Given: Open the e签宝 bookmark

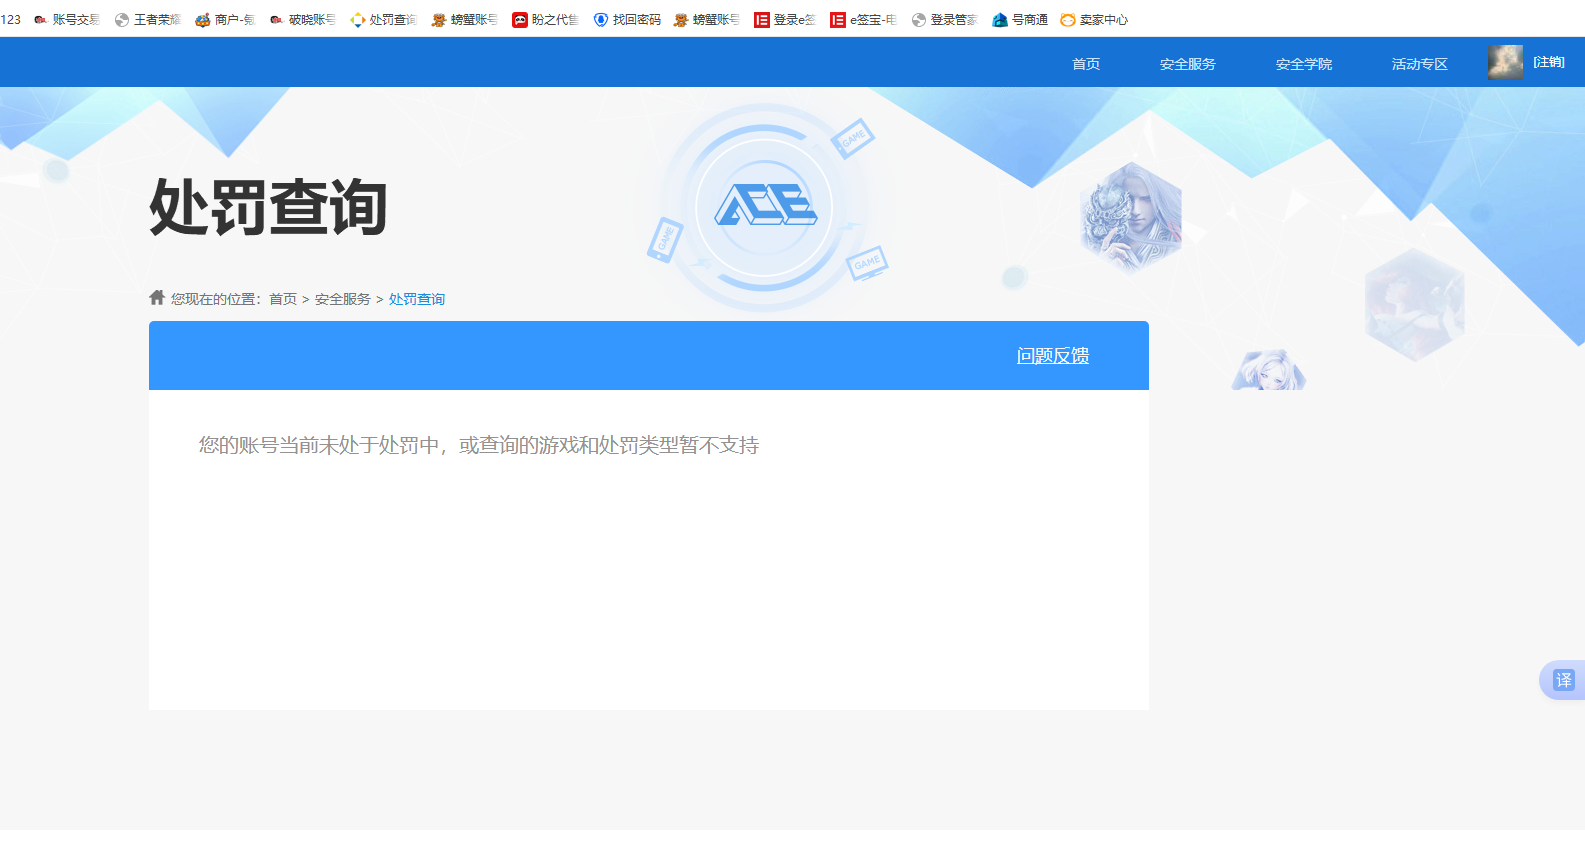Looking at the screenshot, I should point(863,20).
